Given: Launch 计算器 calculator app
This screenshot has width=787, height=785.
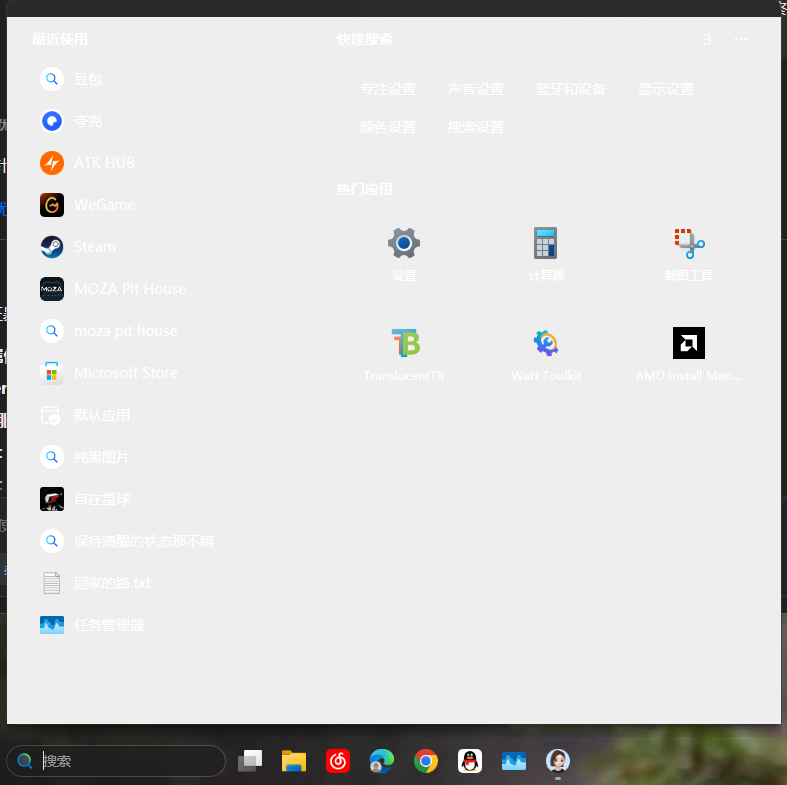Looking at the screenshot, I should [546, 253].
